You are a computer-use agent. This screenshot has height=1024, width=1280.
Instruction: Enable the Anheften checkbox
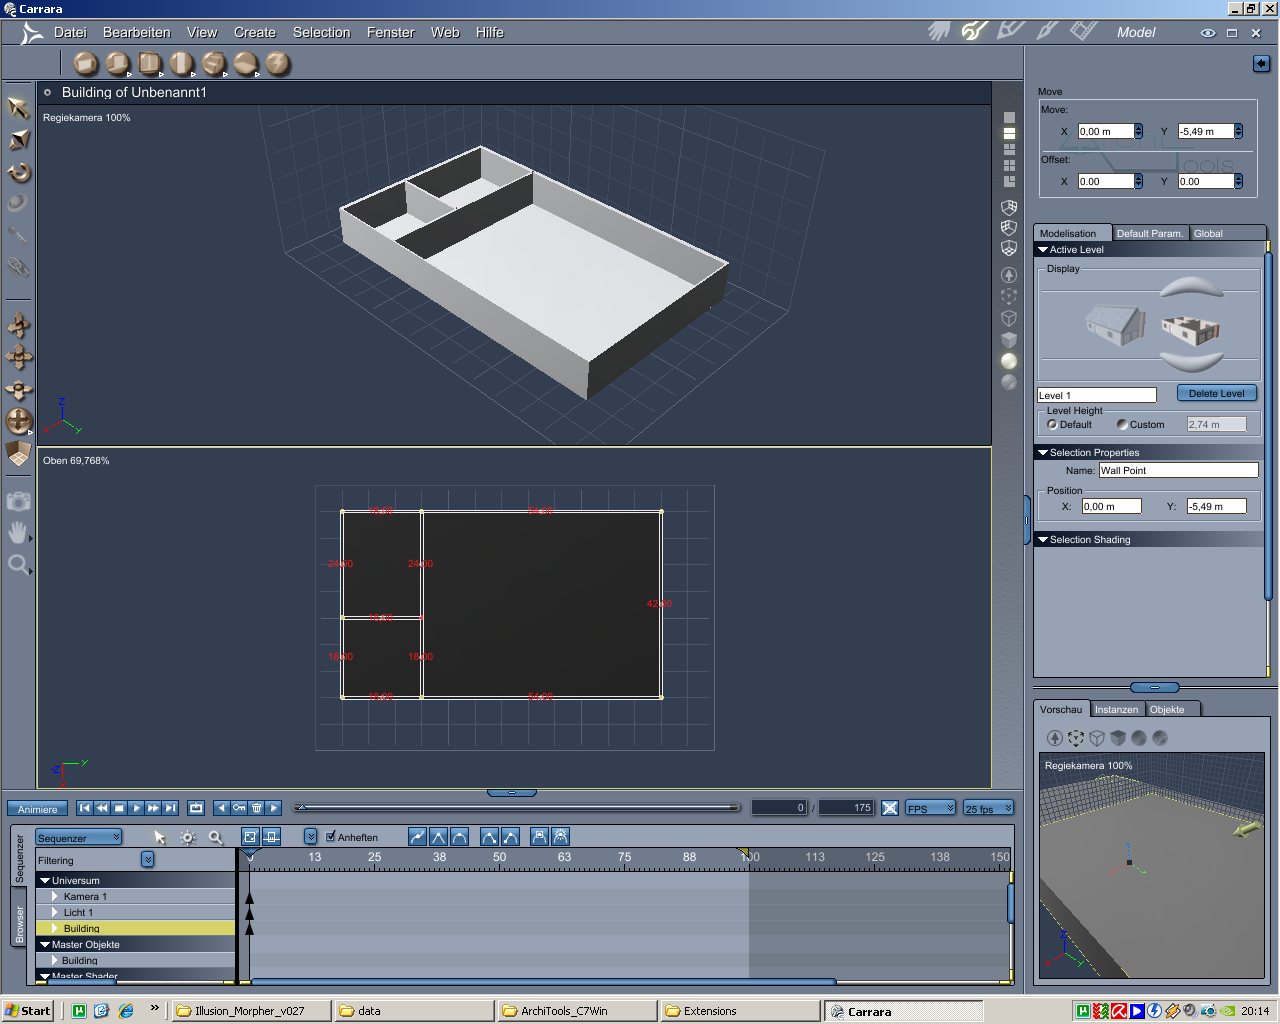coord(331,837)
